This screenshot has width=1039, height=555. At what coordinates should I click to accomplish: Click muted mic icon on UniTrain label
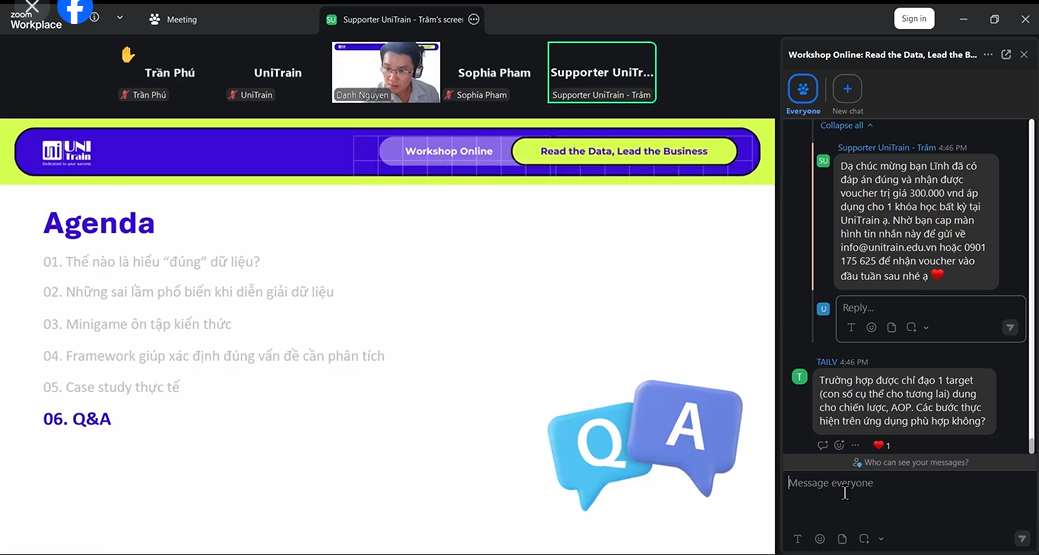[x=232, y=95]
